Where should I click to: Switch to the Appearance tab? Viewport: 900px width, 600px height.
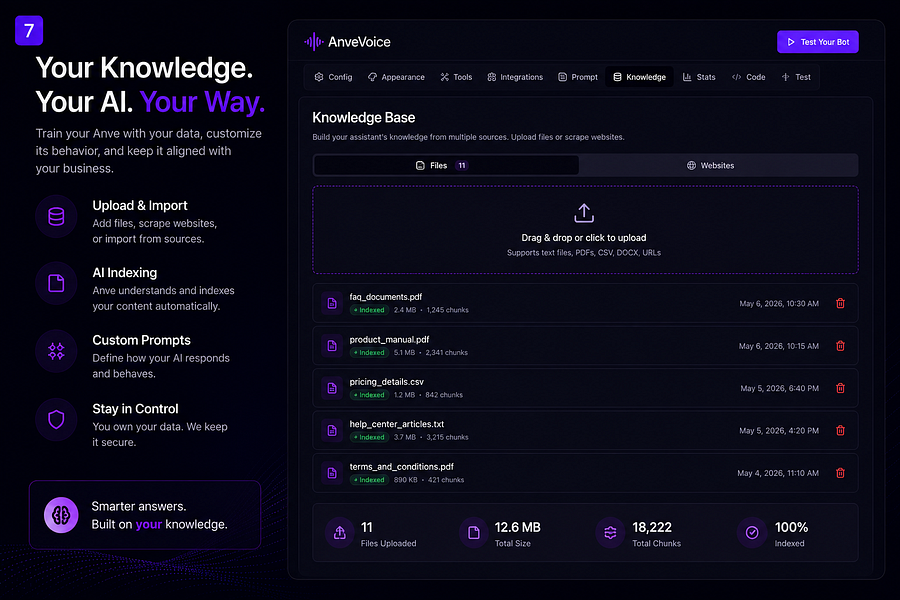click(x=396, y=77)
